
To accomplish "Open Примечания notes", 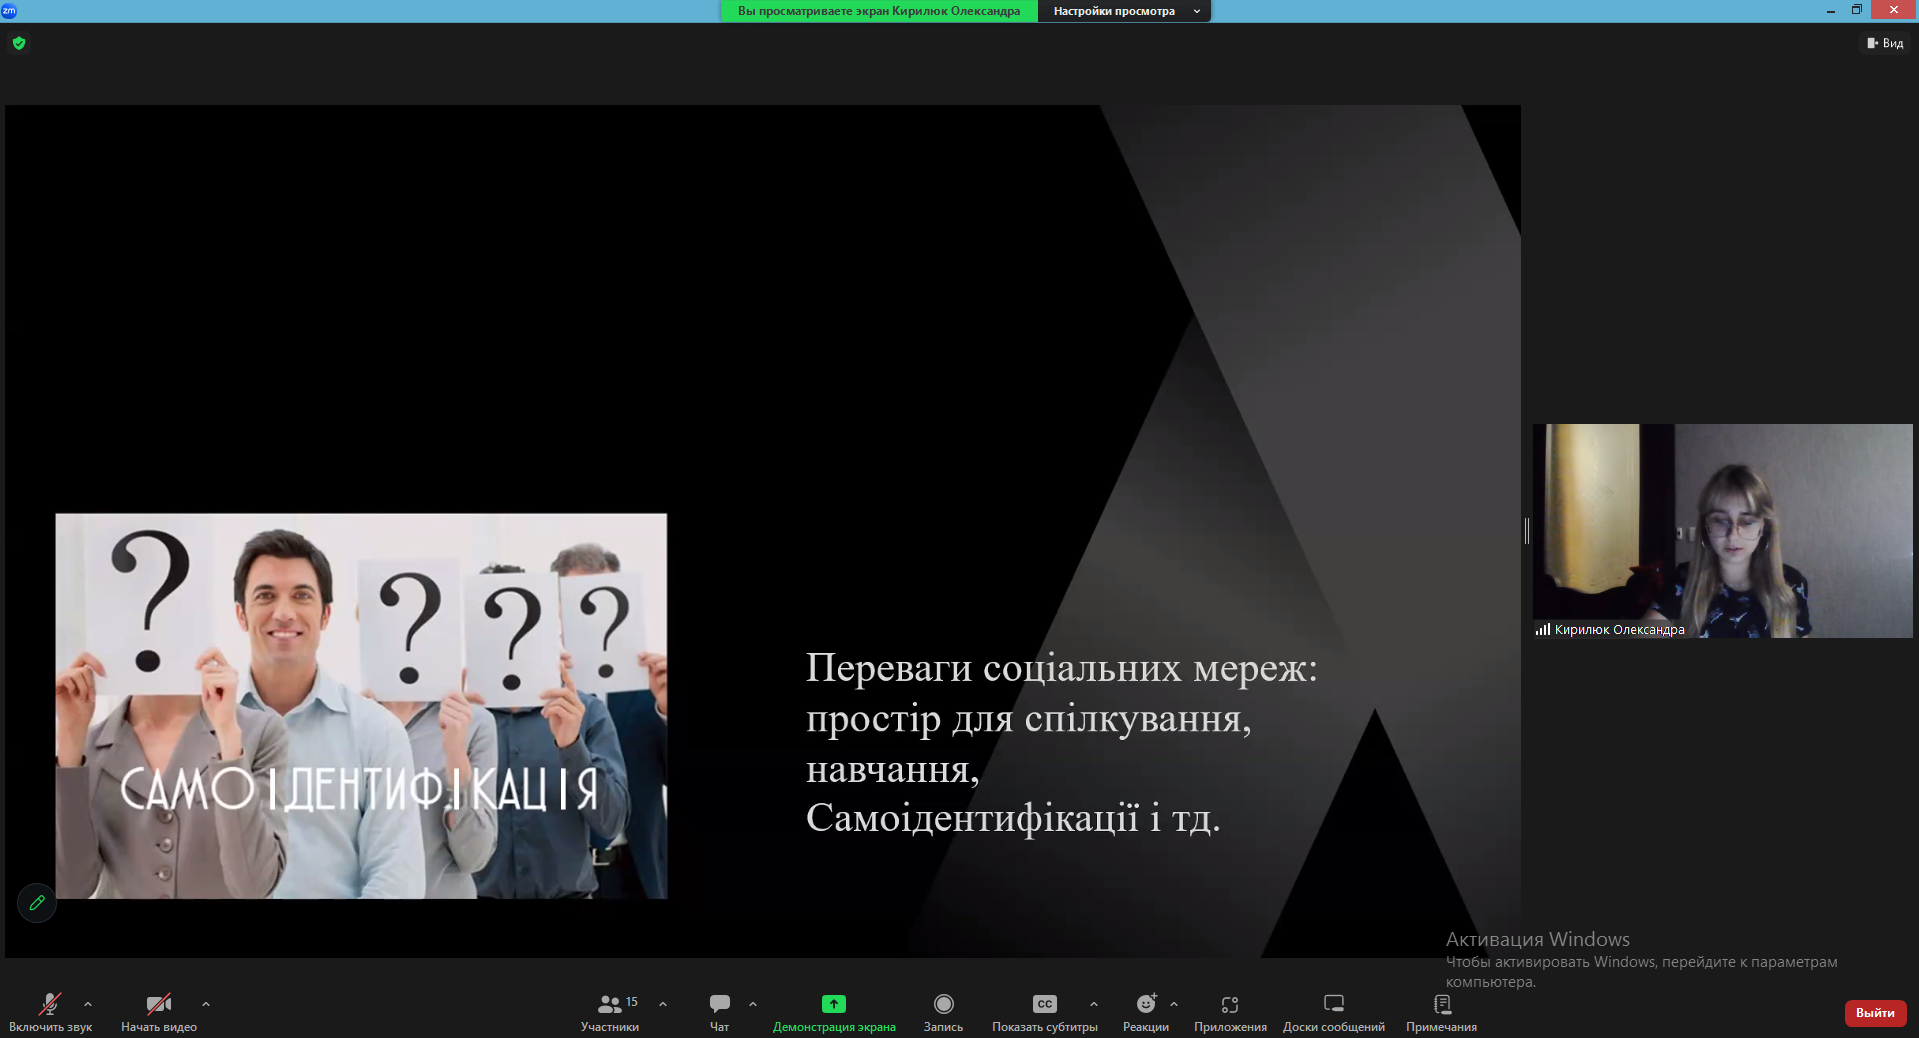I will point(1442,1012).
